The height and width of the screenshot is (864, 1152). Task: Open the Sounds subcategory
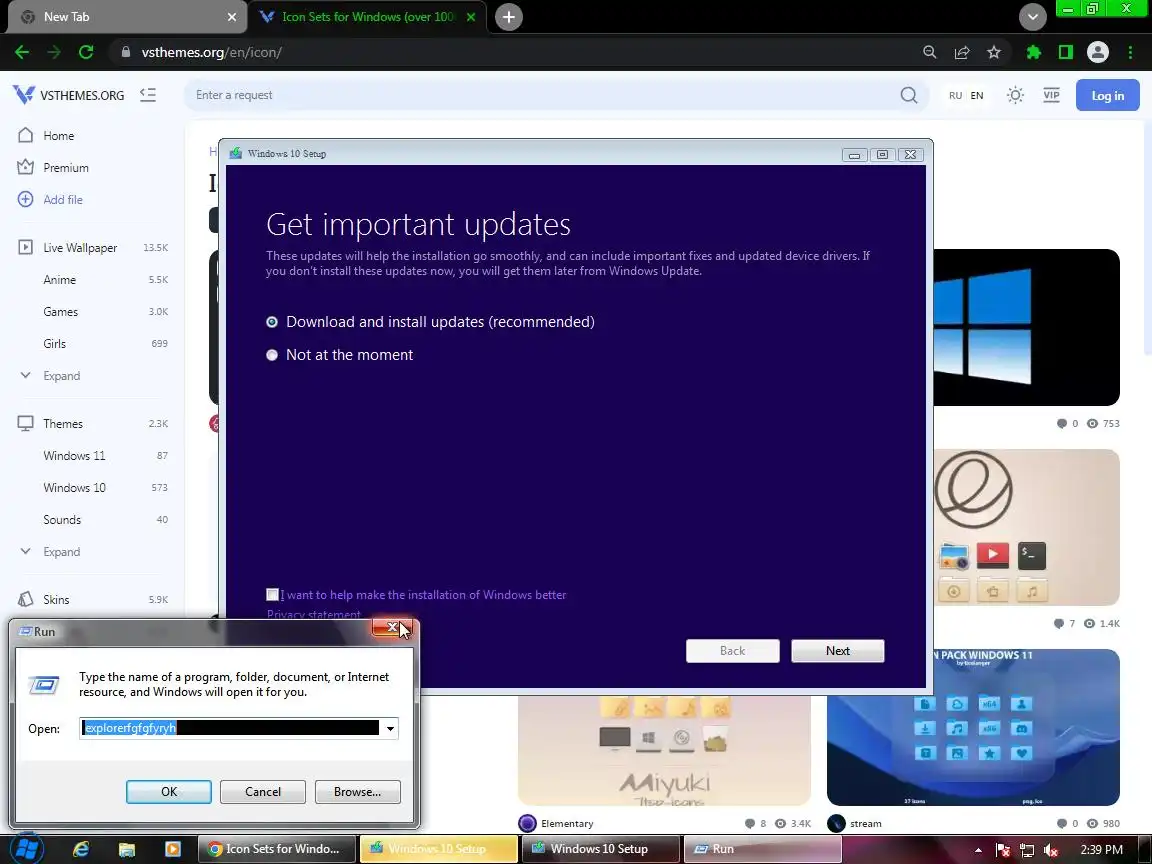(x=62, y=519)
